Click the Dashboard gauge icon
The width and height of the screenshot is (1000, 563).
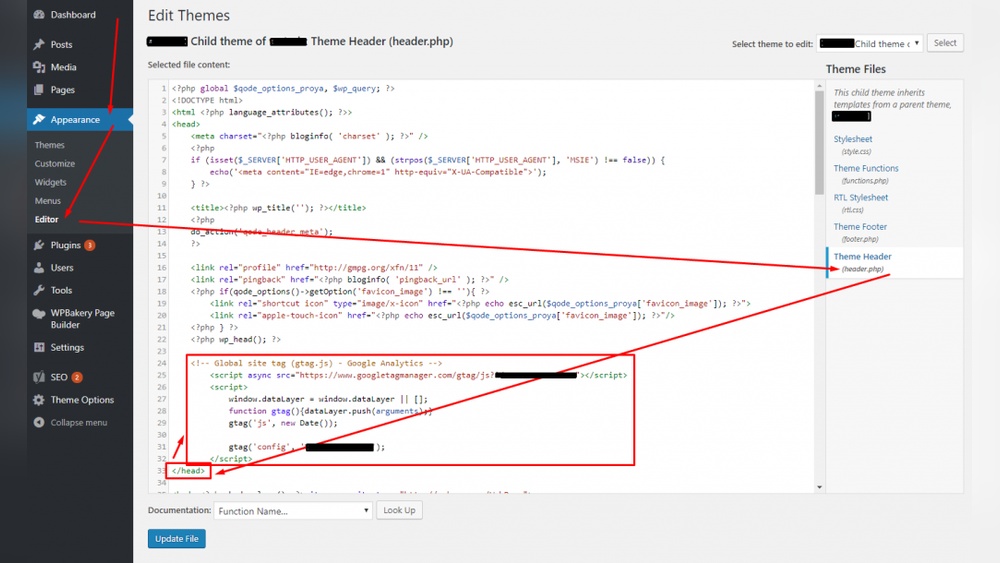click(x=39, y=14)
